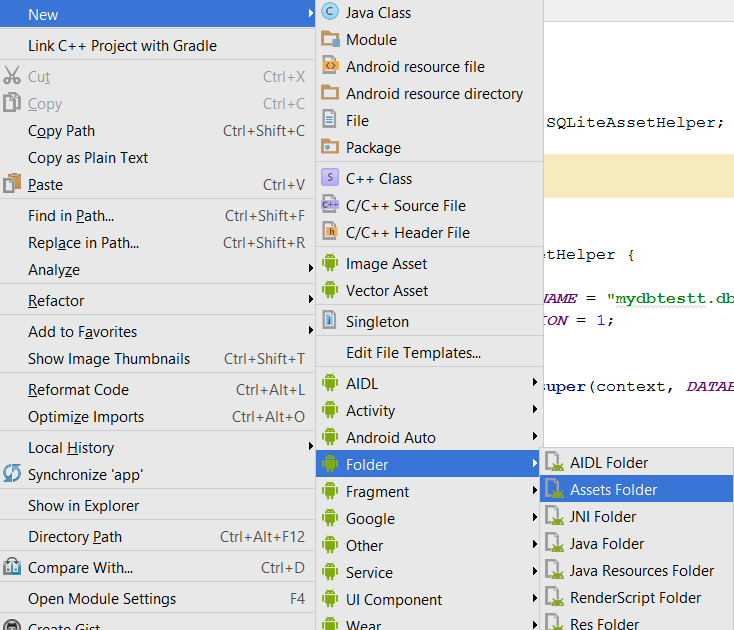Expand the Fragment submenu arrow
The width and height of the screenshot is (734, 630).
(535, 491)
